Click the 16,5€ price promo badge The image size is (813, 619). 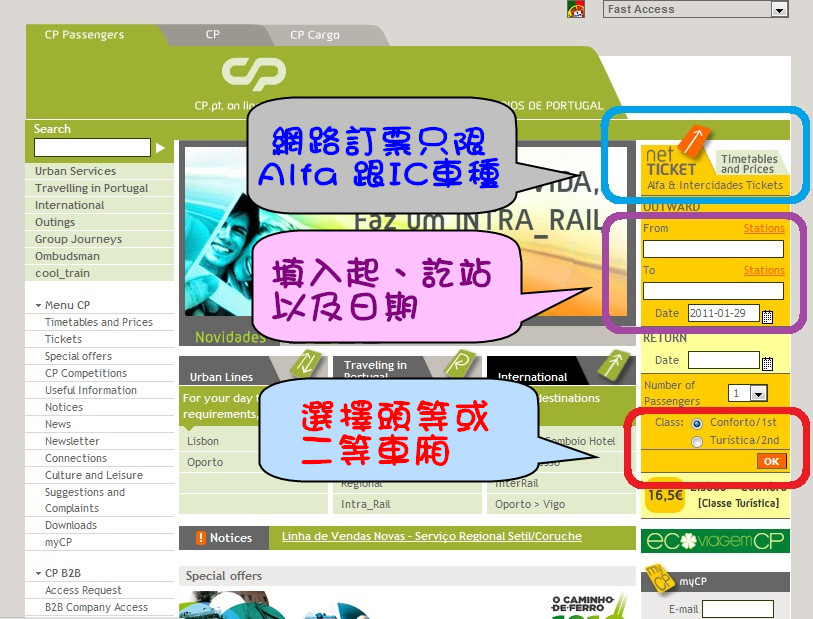pos(665,496)
